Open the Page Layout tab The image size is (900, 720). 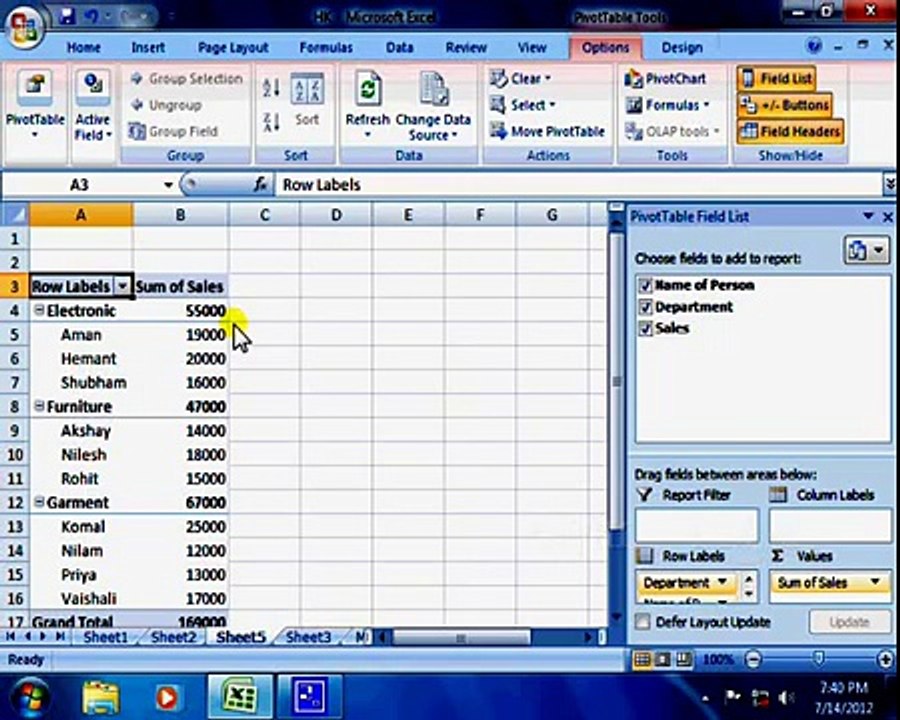tap(233, 48)
